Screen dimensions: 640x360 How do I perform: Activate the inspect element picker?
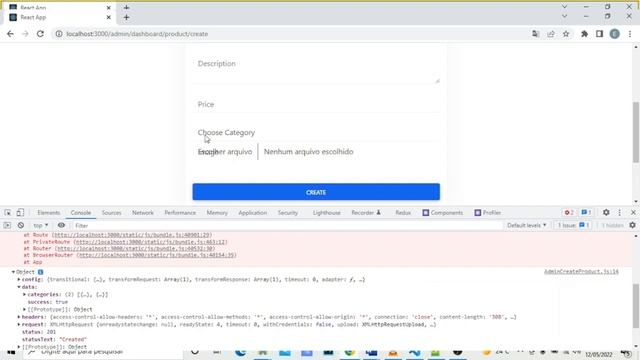(8, 213)
